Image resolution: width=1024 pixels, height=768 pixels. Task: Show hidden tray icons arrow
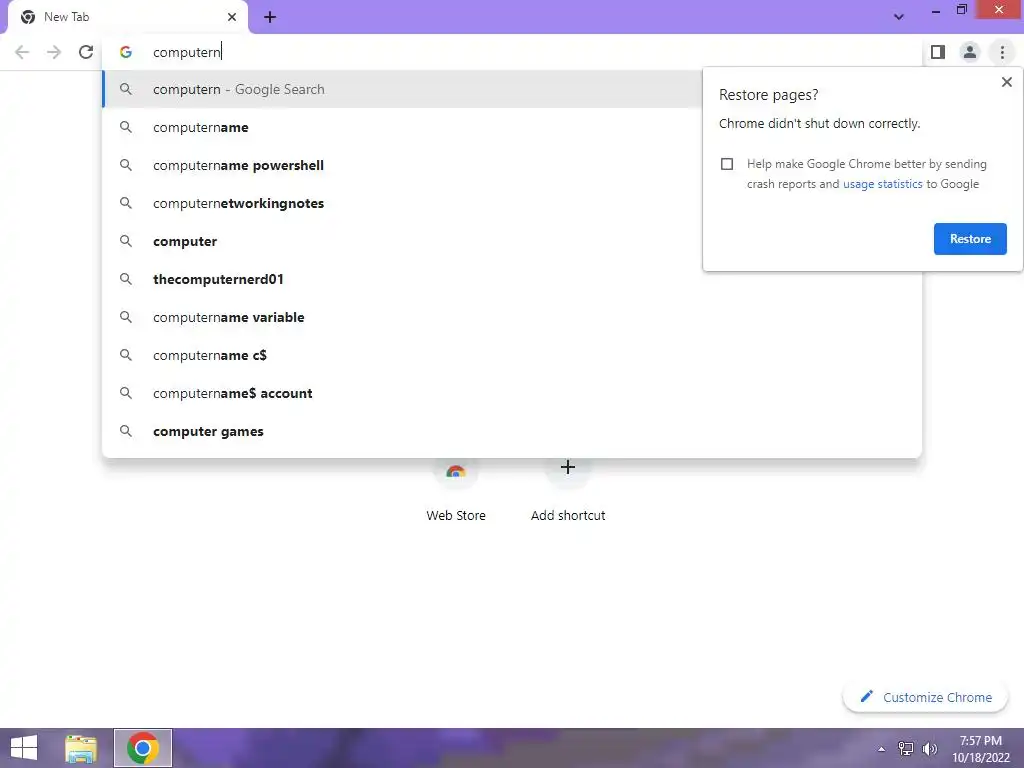coord(882,749)
